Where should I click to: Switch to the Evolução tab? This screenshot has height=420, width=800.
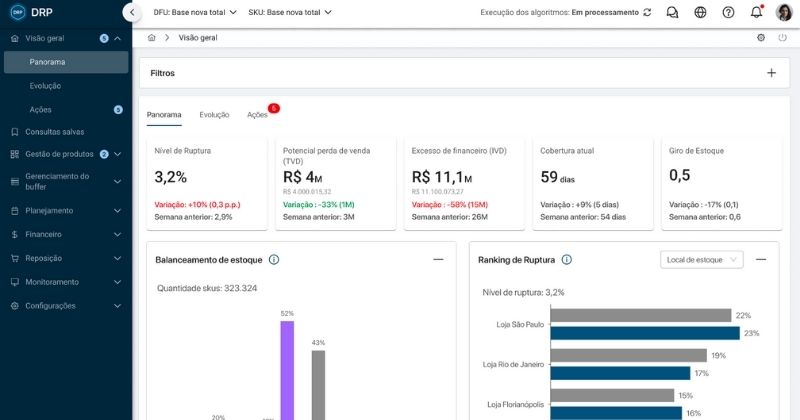tap(214, 115)
